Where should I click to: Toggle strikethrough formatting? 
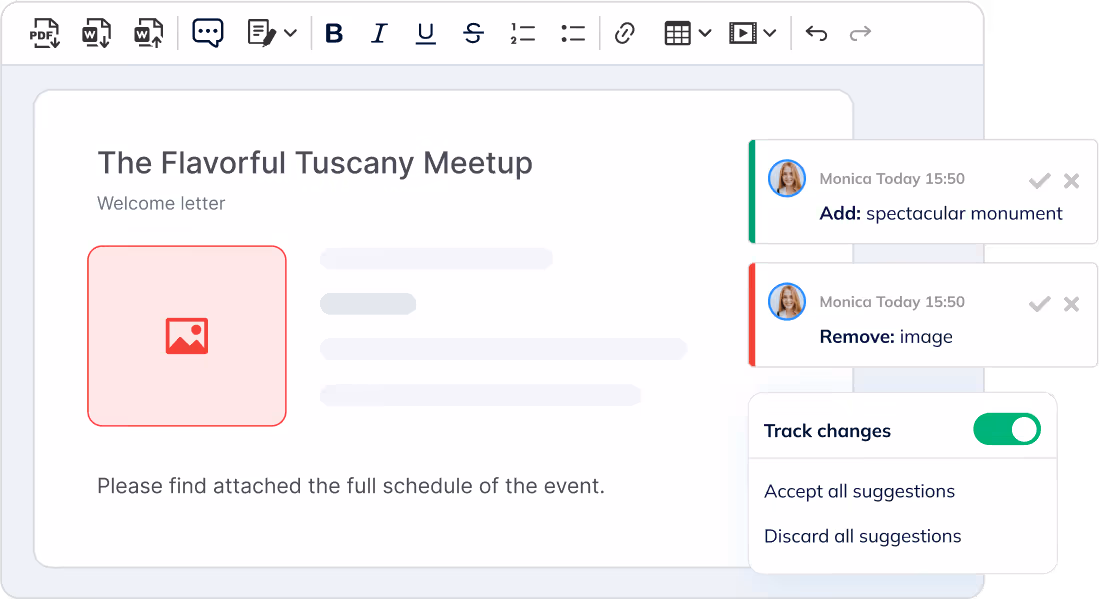coord(473,34)
